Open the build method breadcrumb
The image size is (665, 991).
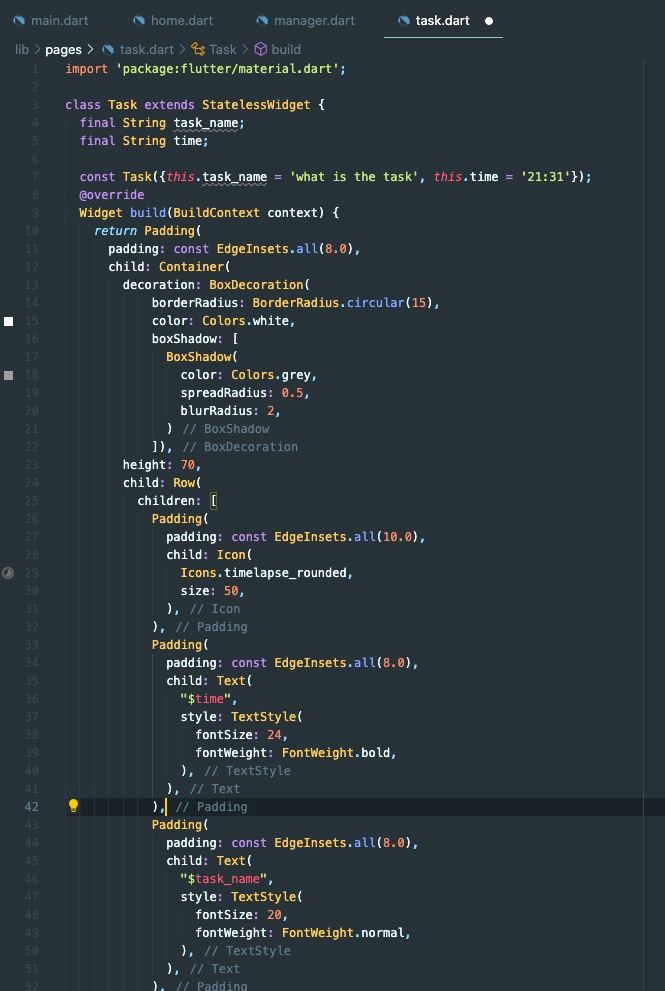[x=286, y=49]
